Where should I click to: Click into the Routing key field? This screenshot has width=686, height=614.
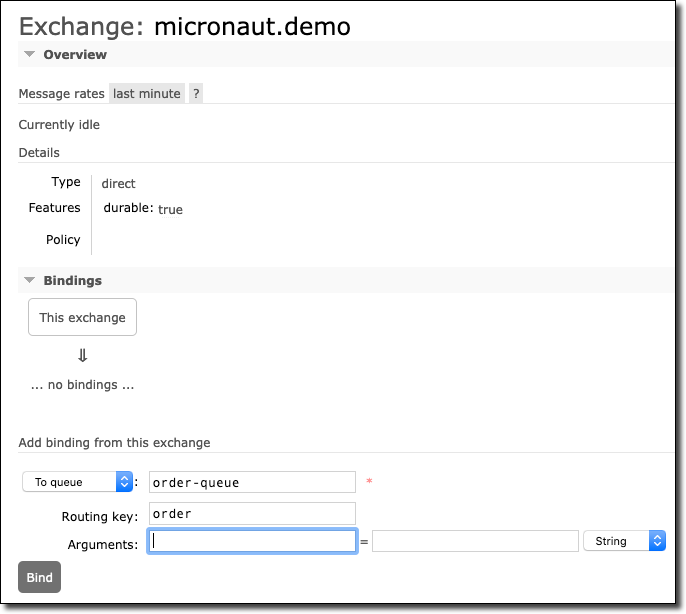(x=252, y=514)
